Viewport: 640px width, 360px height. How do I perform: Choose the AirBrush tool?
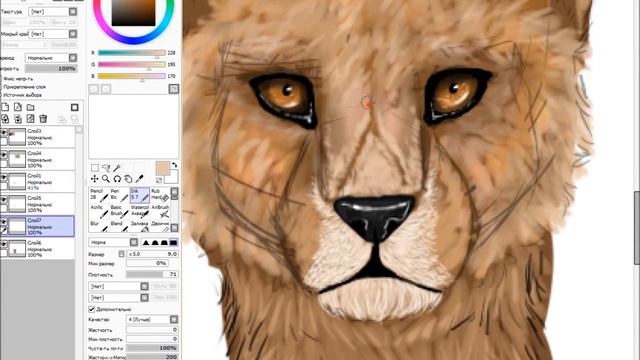tap(160, 211)
